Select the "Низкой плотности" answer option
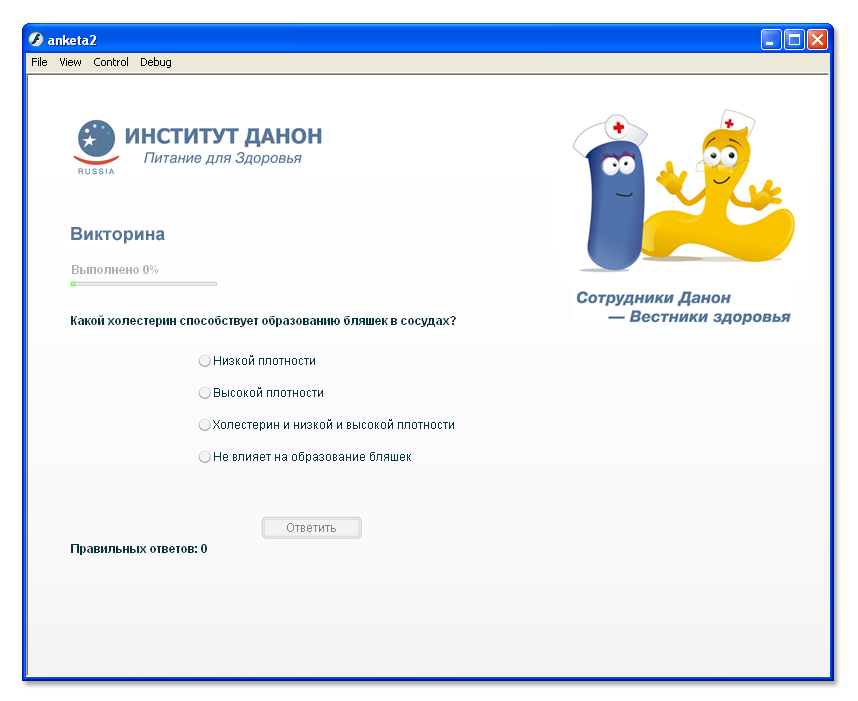Viewport: 858px width, 701px height. pos(204,360)
